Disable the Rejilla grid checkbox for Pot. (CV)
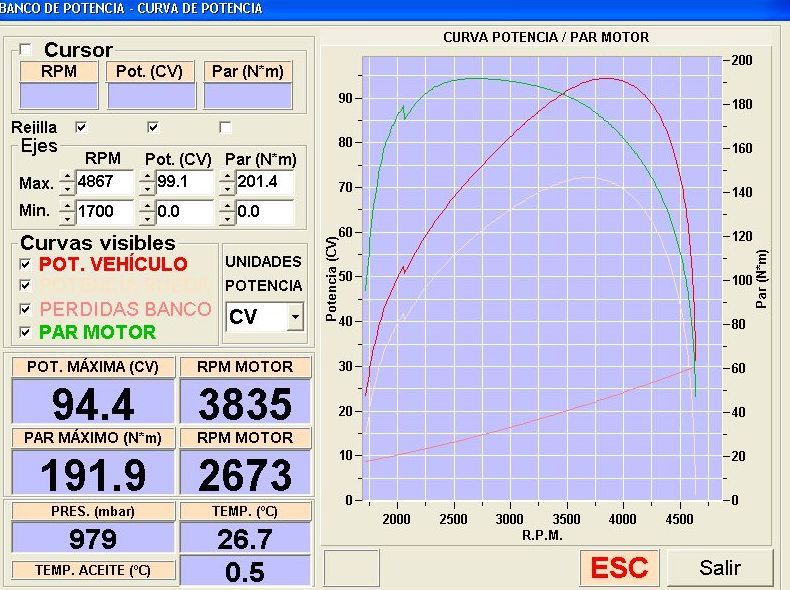 coord(153,127)
